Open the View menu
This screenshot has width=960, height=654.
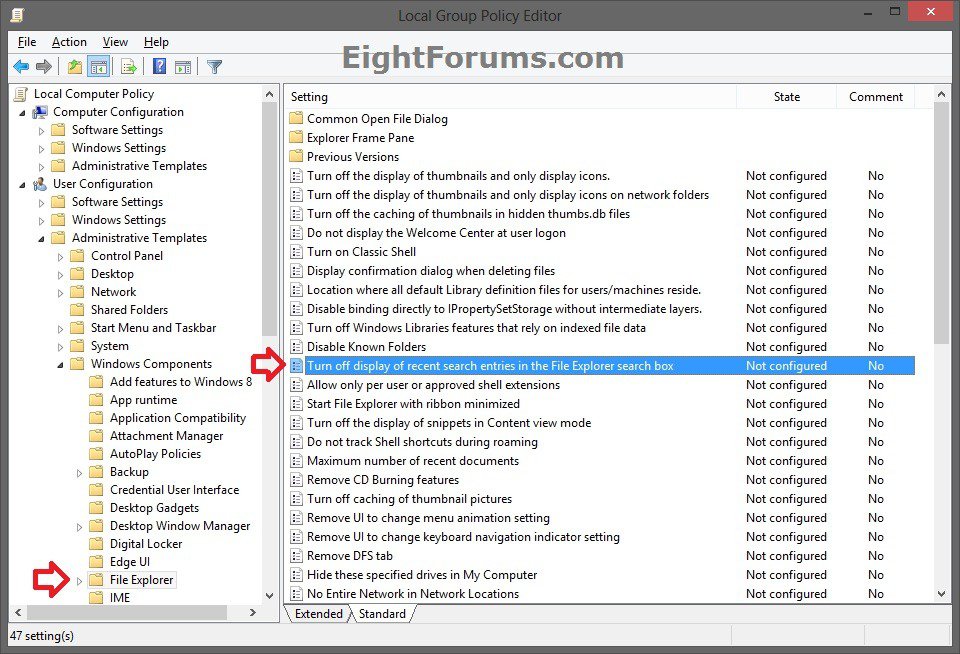click(115, 42)
